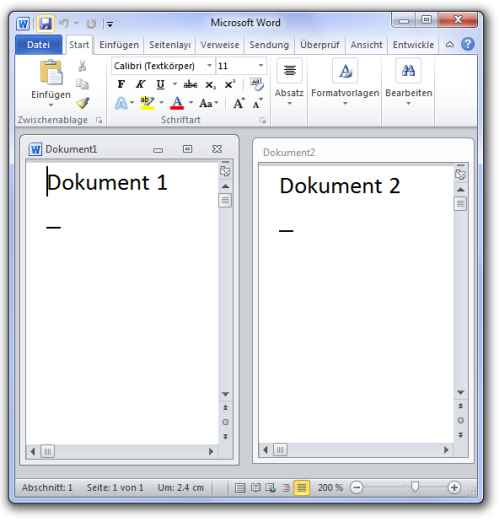Toggle superscript formatting
Viewport: 500px width, 522px height.
(230, 84)
